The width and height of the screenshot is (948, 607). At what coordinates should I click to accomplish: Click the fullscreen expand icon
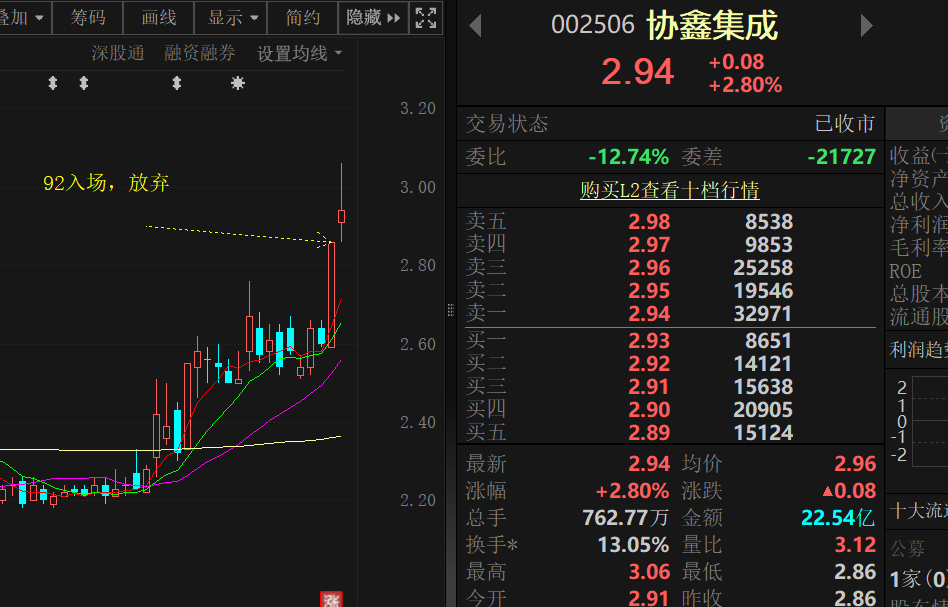426,18
